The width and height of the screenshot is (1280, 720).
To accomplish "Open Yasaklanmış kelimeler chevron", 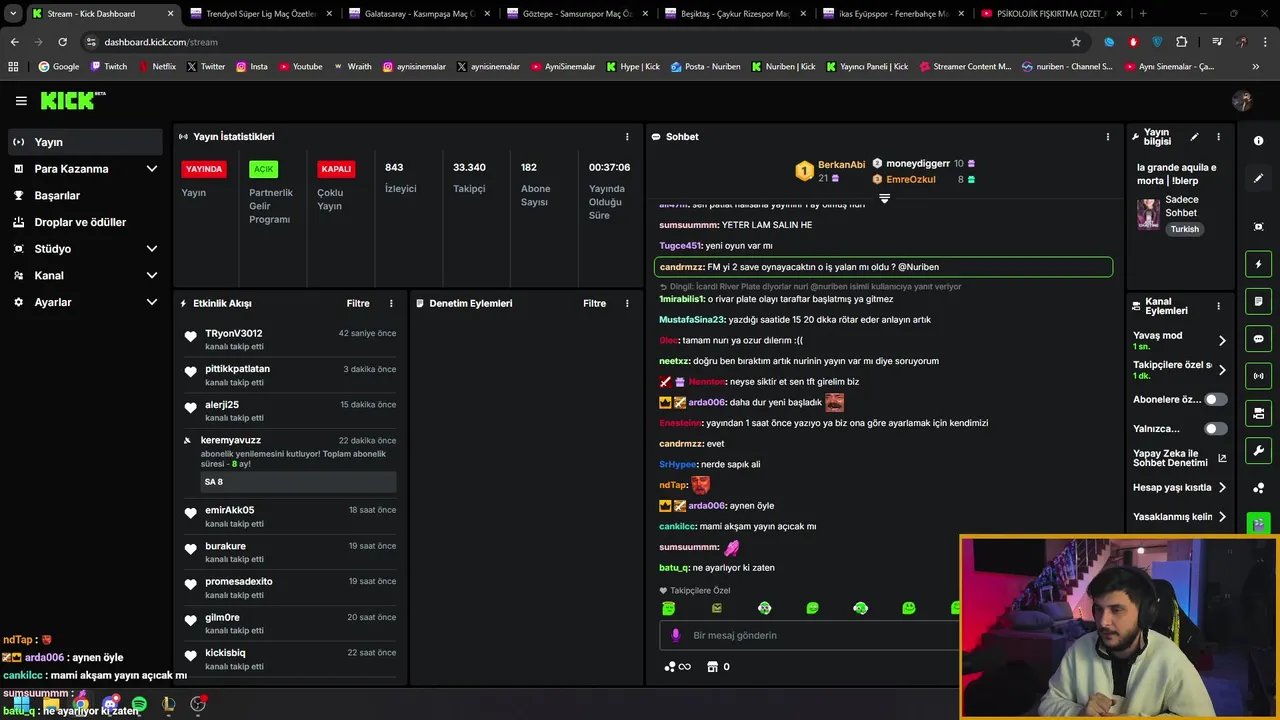I will pos(1221,517).
